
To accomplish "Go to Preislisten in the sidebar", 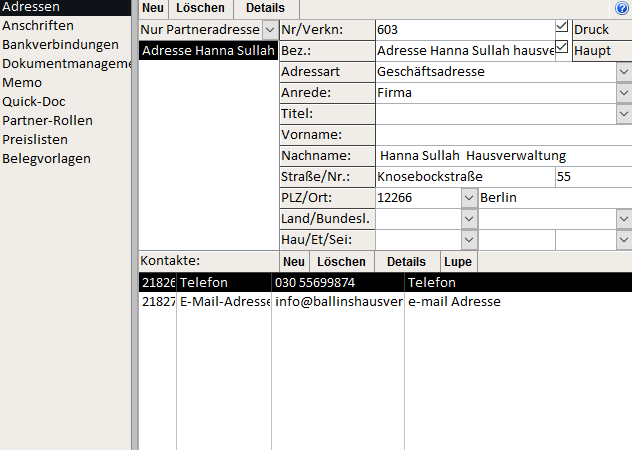I will coord(36,140).
